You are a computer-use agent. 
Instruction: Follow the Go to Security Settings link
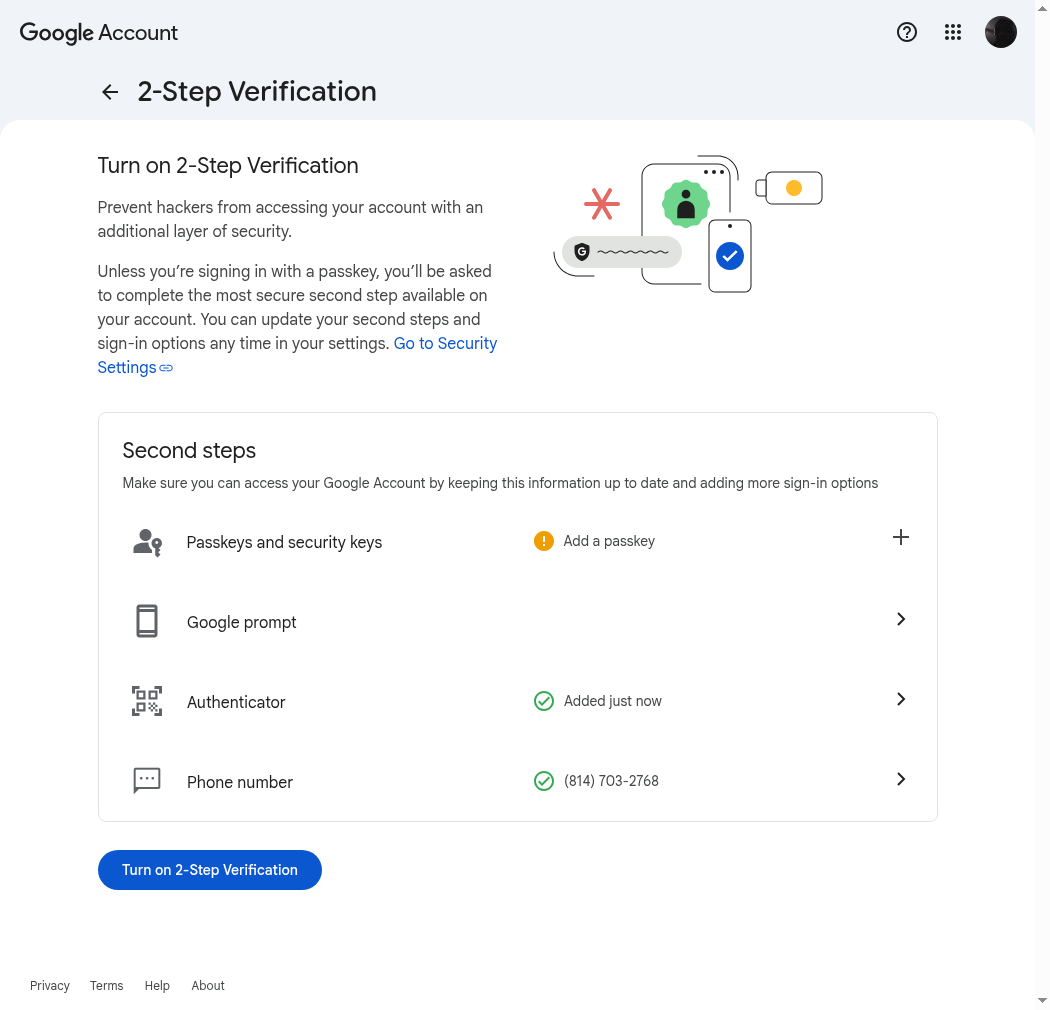[297, 355]
